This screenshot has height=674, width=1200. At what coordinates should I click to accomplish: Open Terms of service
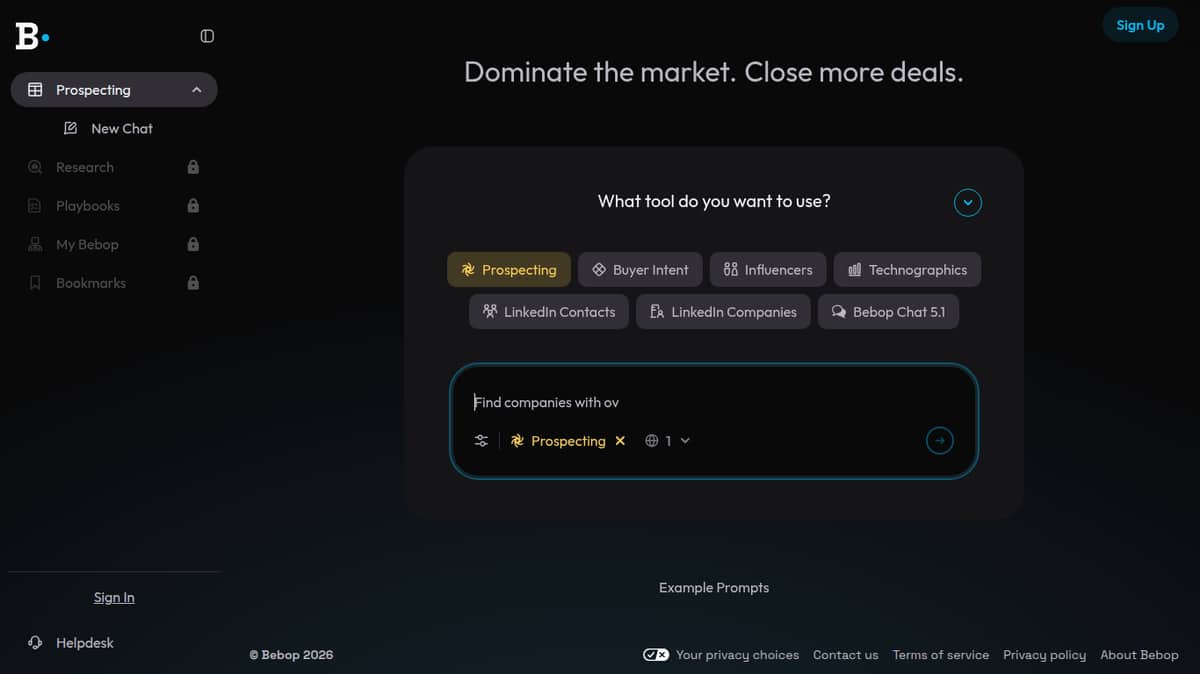(940, 655)
